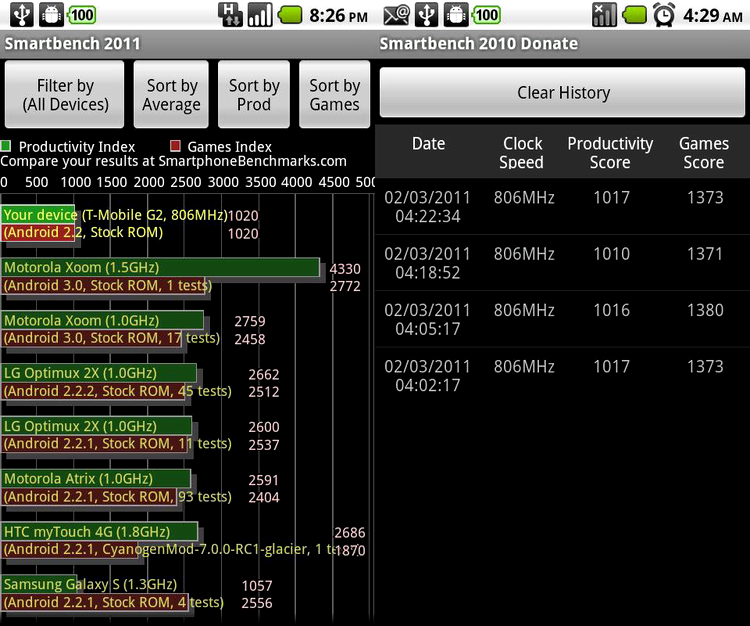
Task: Tap games score 1380 in history
Action: coord(705,310)
